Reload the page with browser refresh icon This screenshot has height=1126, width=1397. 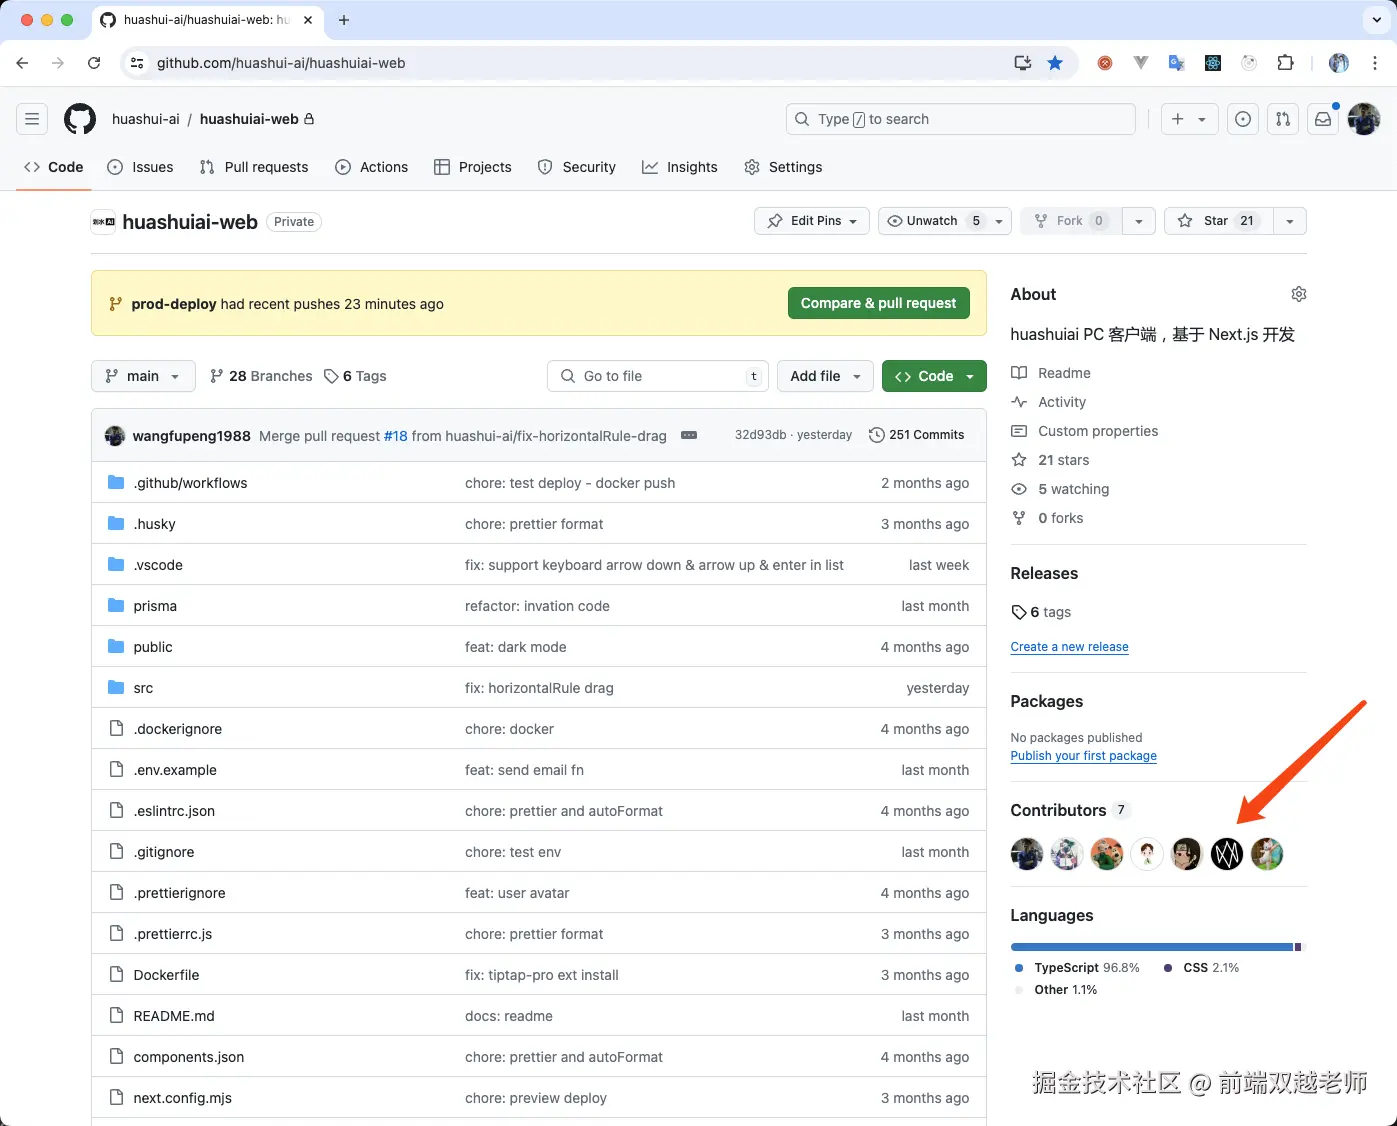tap(94, 63)
